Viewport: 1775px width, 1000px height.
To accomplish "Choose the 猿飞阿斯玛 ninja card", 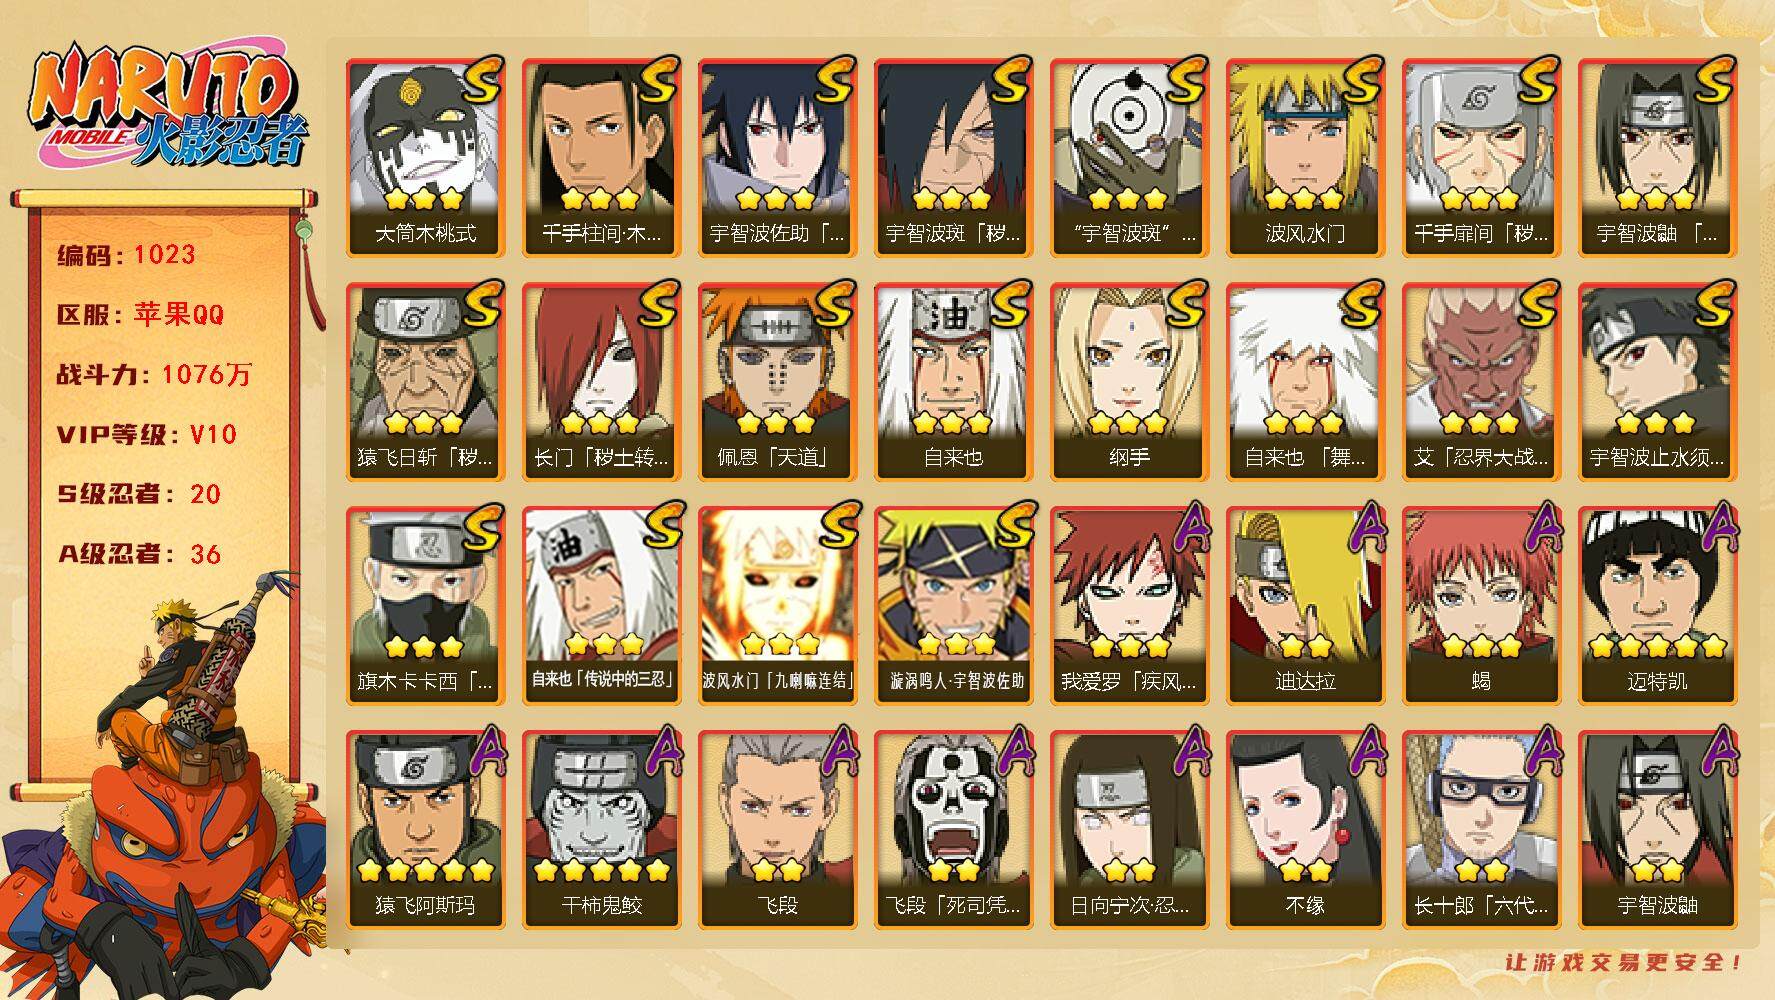I will click(425, 830).
